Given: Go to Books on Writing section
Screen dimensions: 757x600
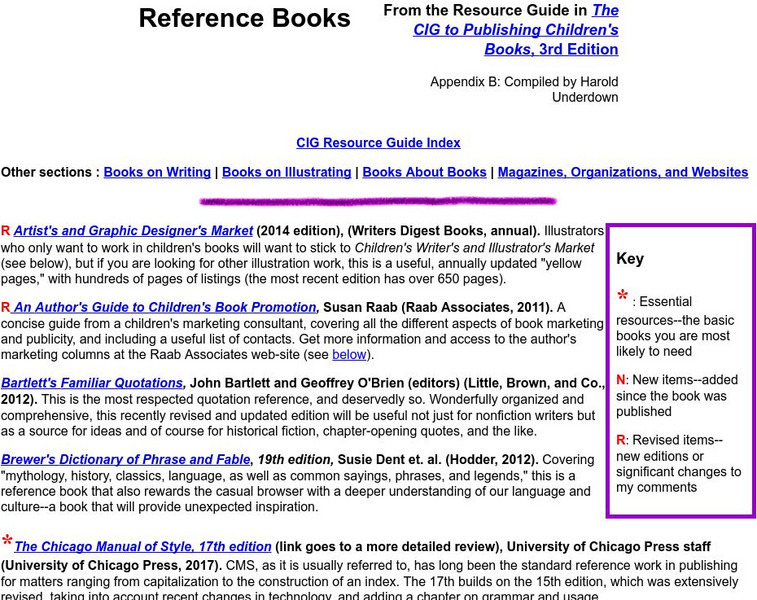Looking at the screenshot, I should 157,172.
